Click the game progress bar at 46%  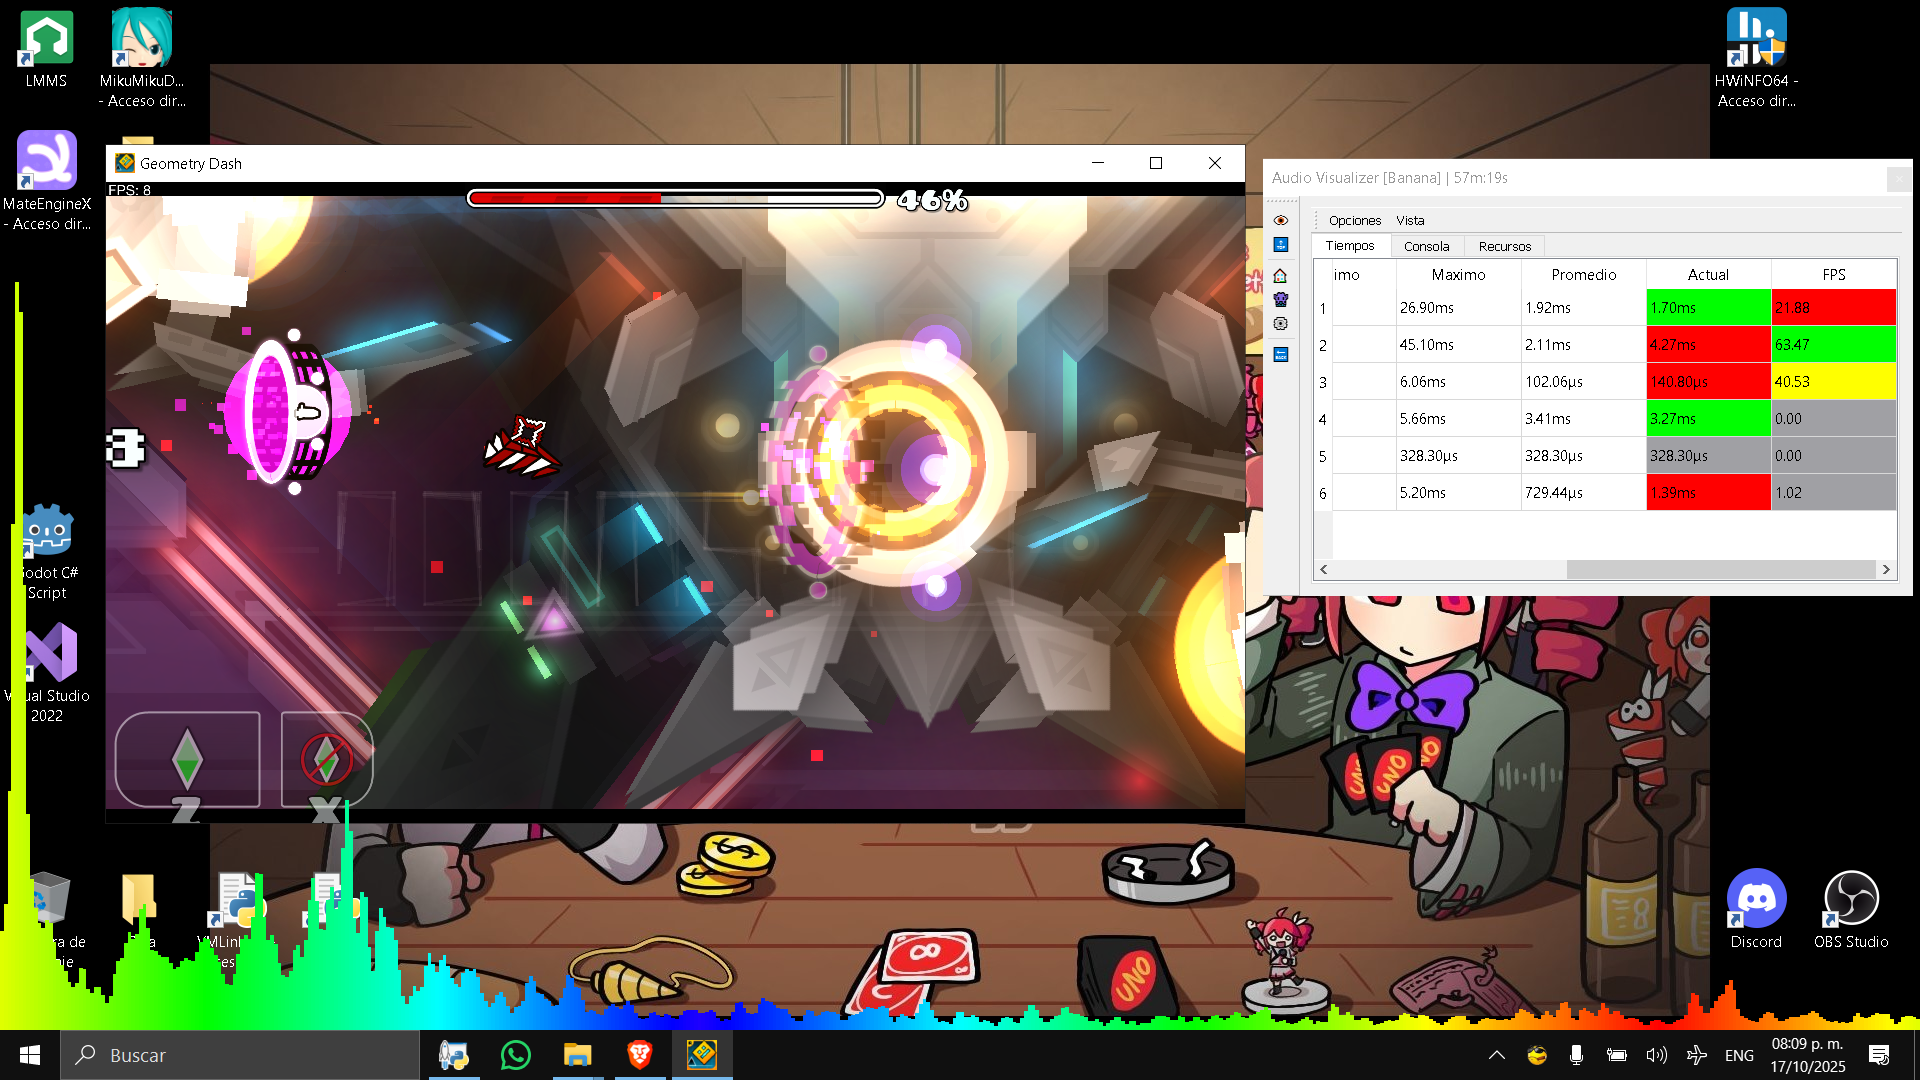coord(675,199)
